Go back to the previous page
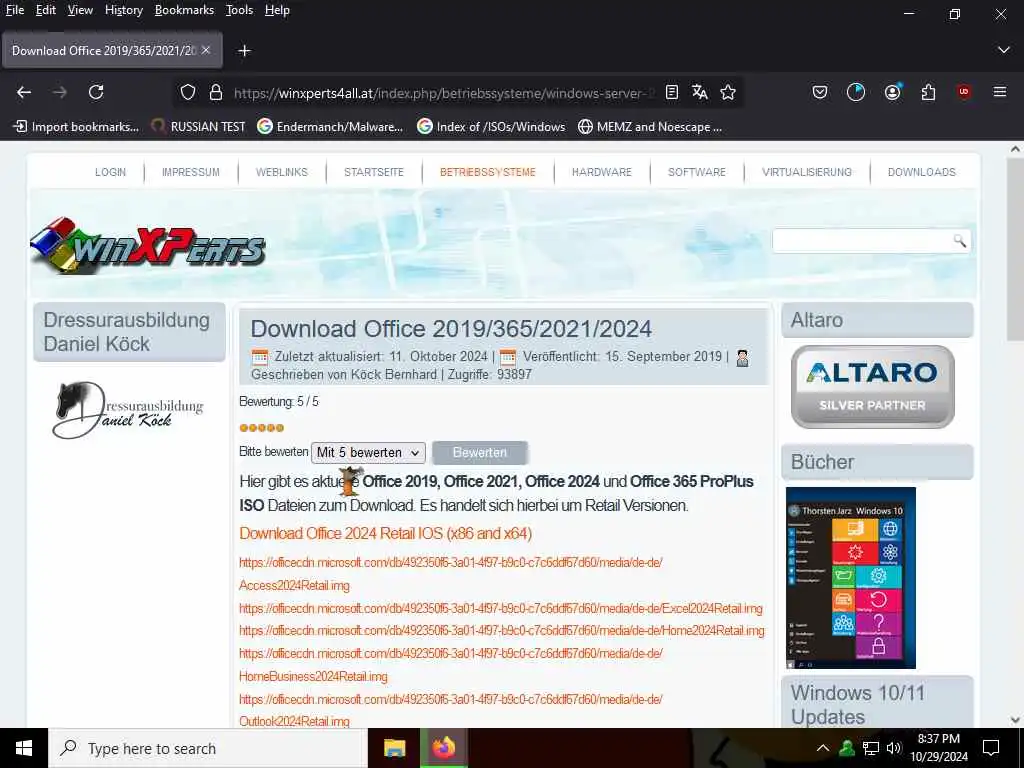The width and height of the screenshot is (1024, 768). [x=24, y=92]
